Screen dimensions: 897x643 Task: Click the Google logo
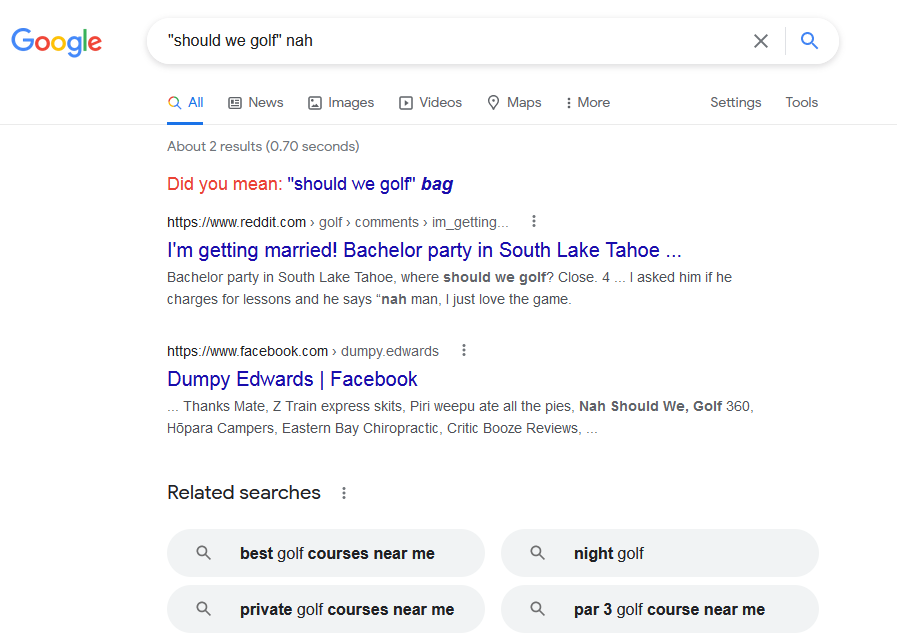[x=57, y=42]
